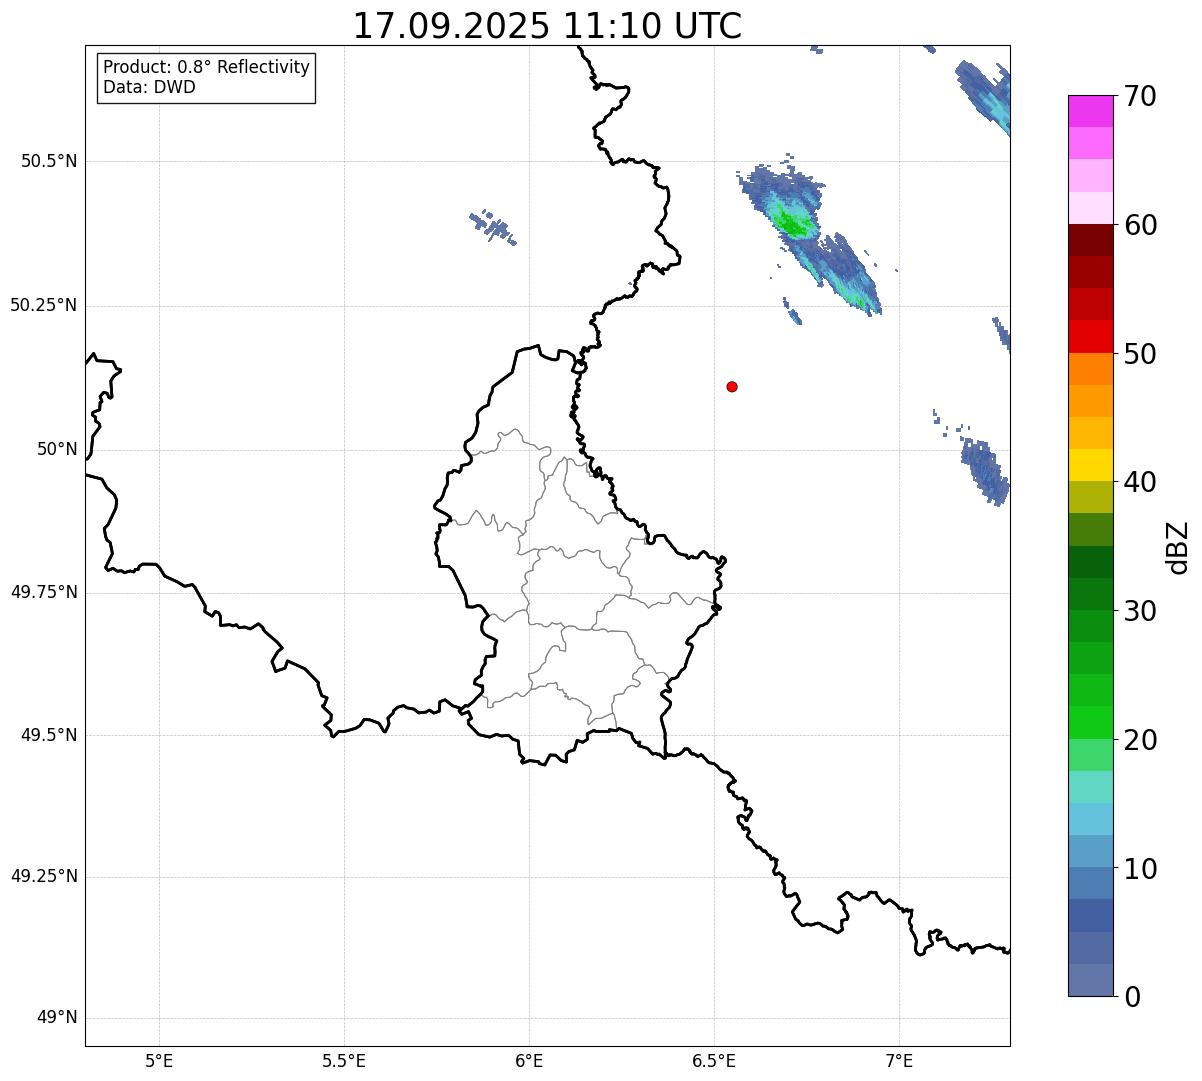
Task: Click the yellow swatch at 40 dBZ
Action: tap(1090, 465)
